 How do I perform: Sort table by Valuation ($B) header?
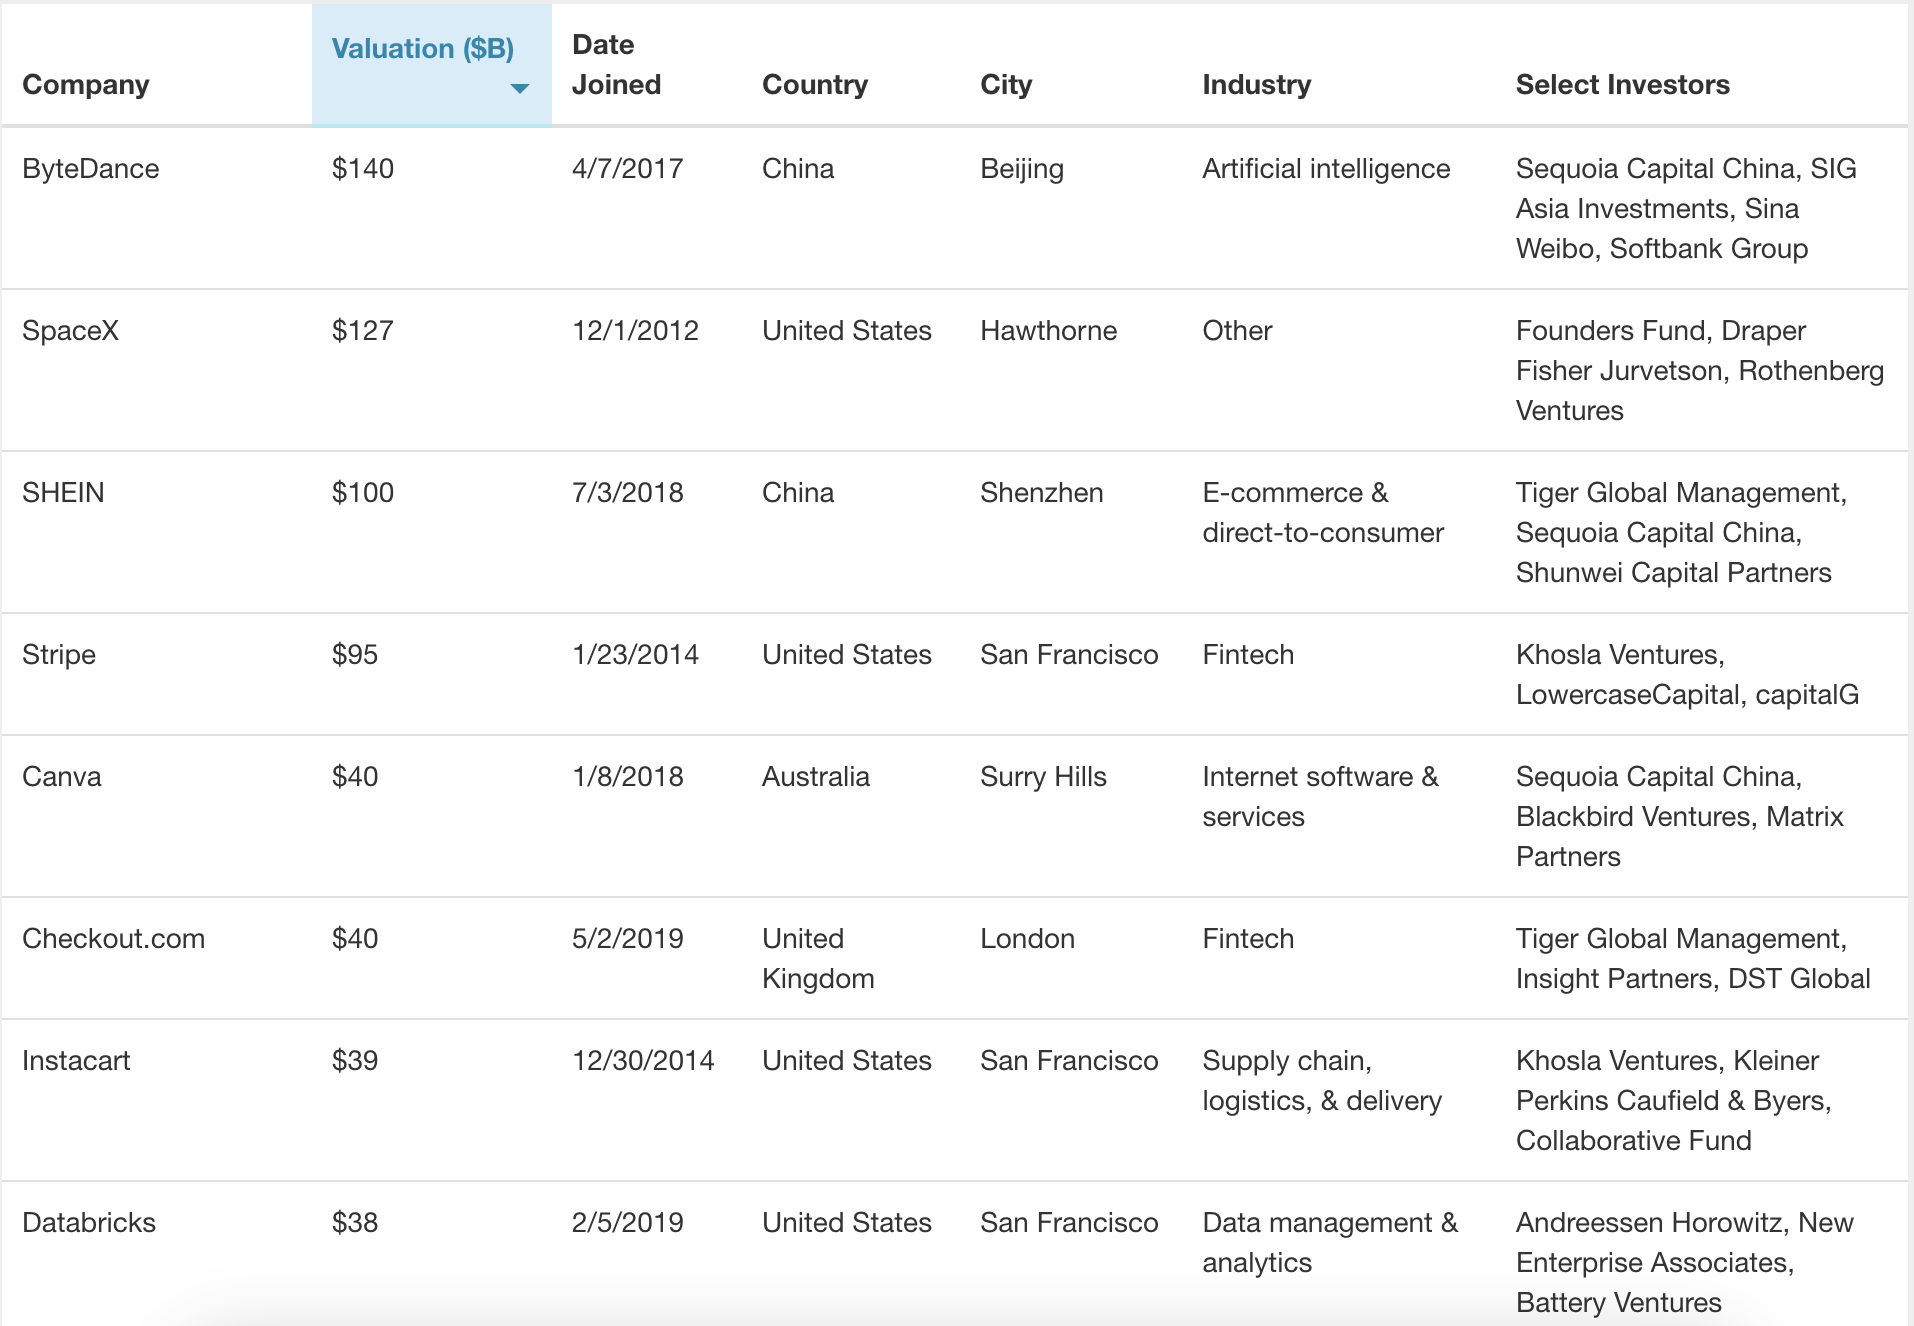coord(422,49)
